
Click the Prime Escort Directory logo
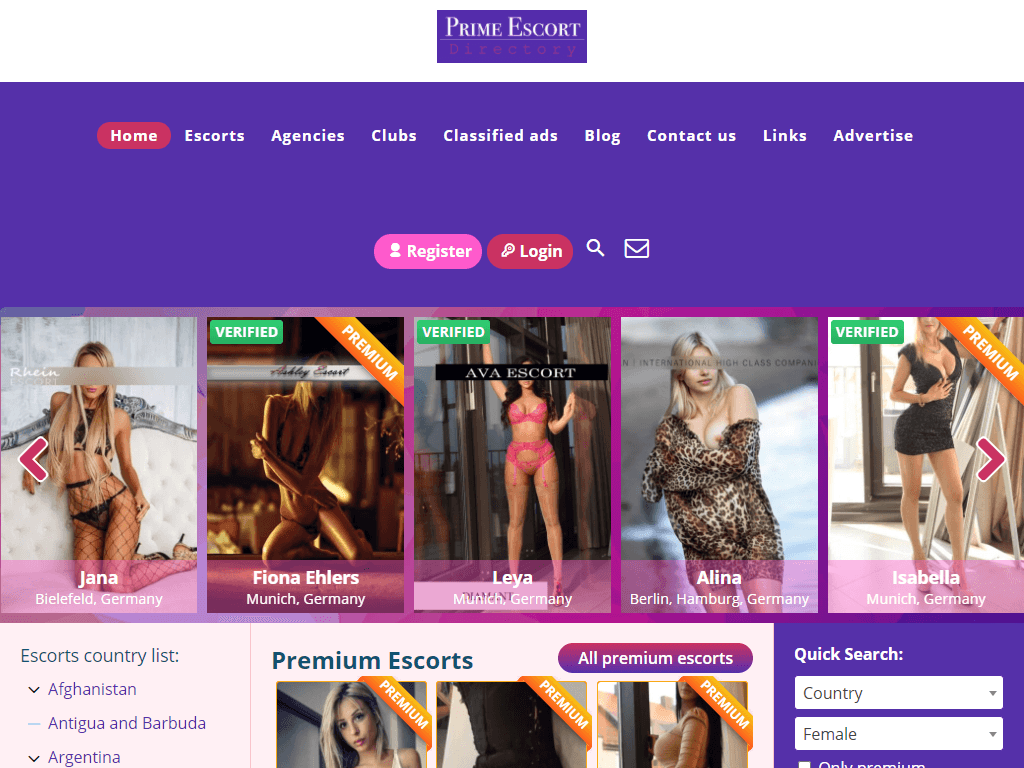tap(512, 36)
